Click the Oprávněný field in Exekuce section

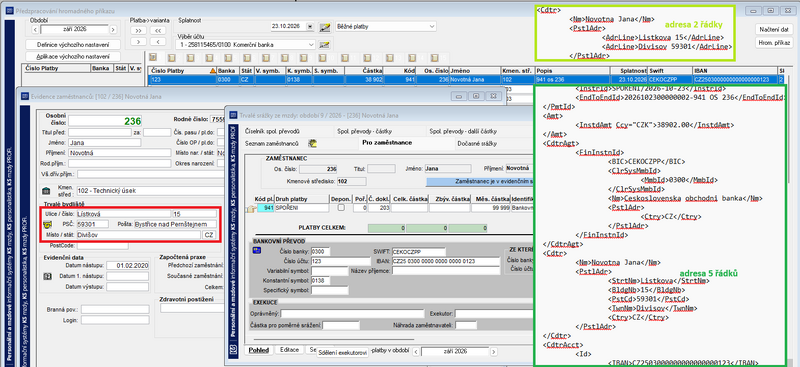(353, 313)
